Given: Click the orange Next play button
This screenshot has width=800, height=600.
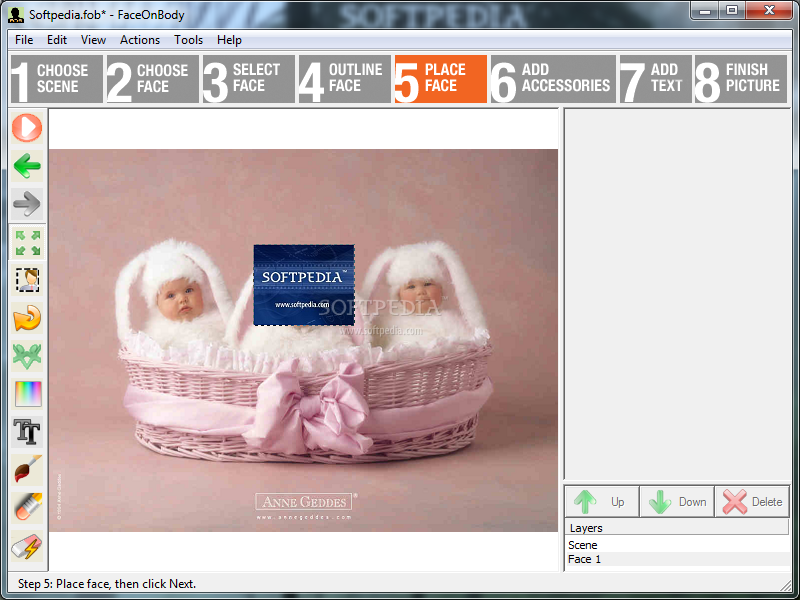Looking at the screenshot, I should tap(27, 128).
